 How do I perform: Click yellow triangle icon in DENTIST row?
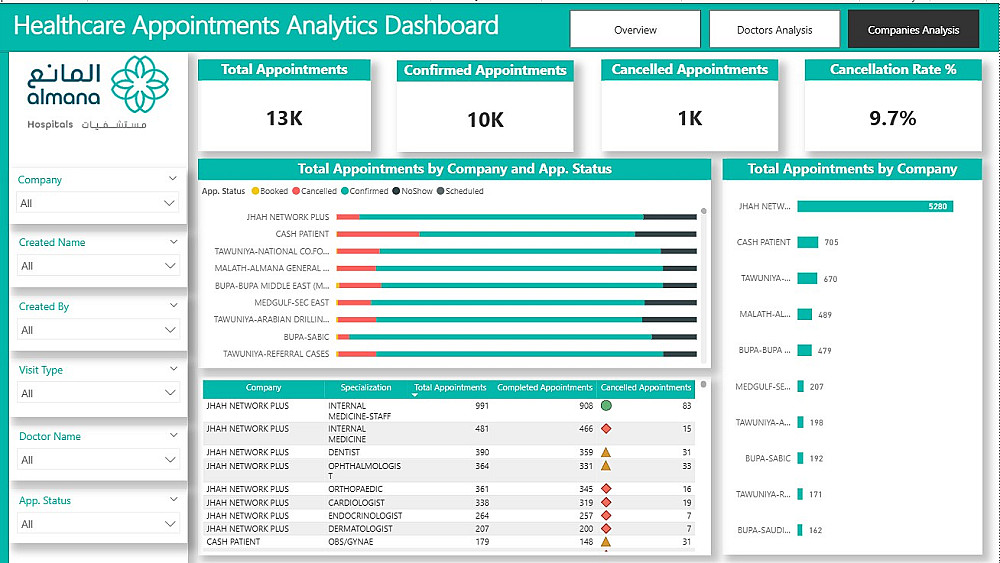click(x=606, y=452)
